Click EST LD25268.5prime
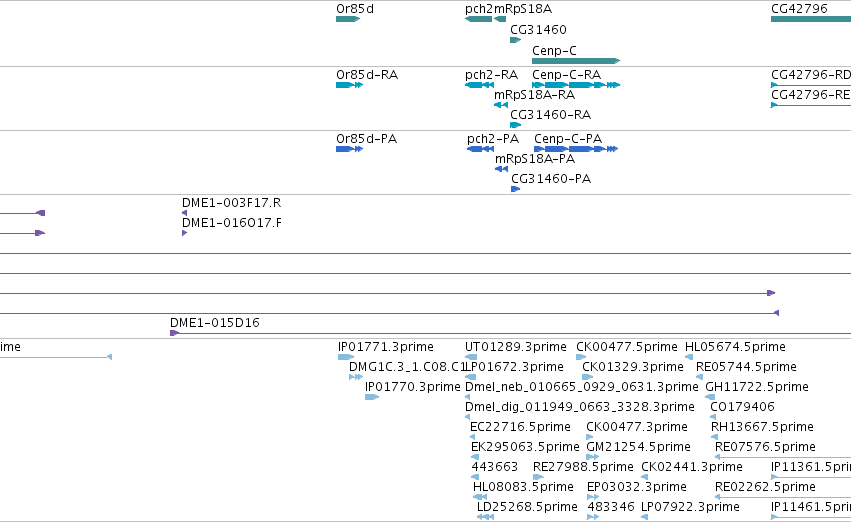The width and height of the screenshot is (851, 522). point(485,517)
